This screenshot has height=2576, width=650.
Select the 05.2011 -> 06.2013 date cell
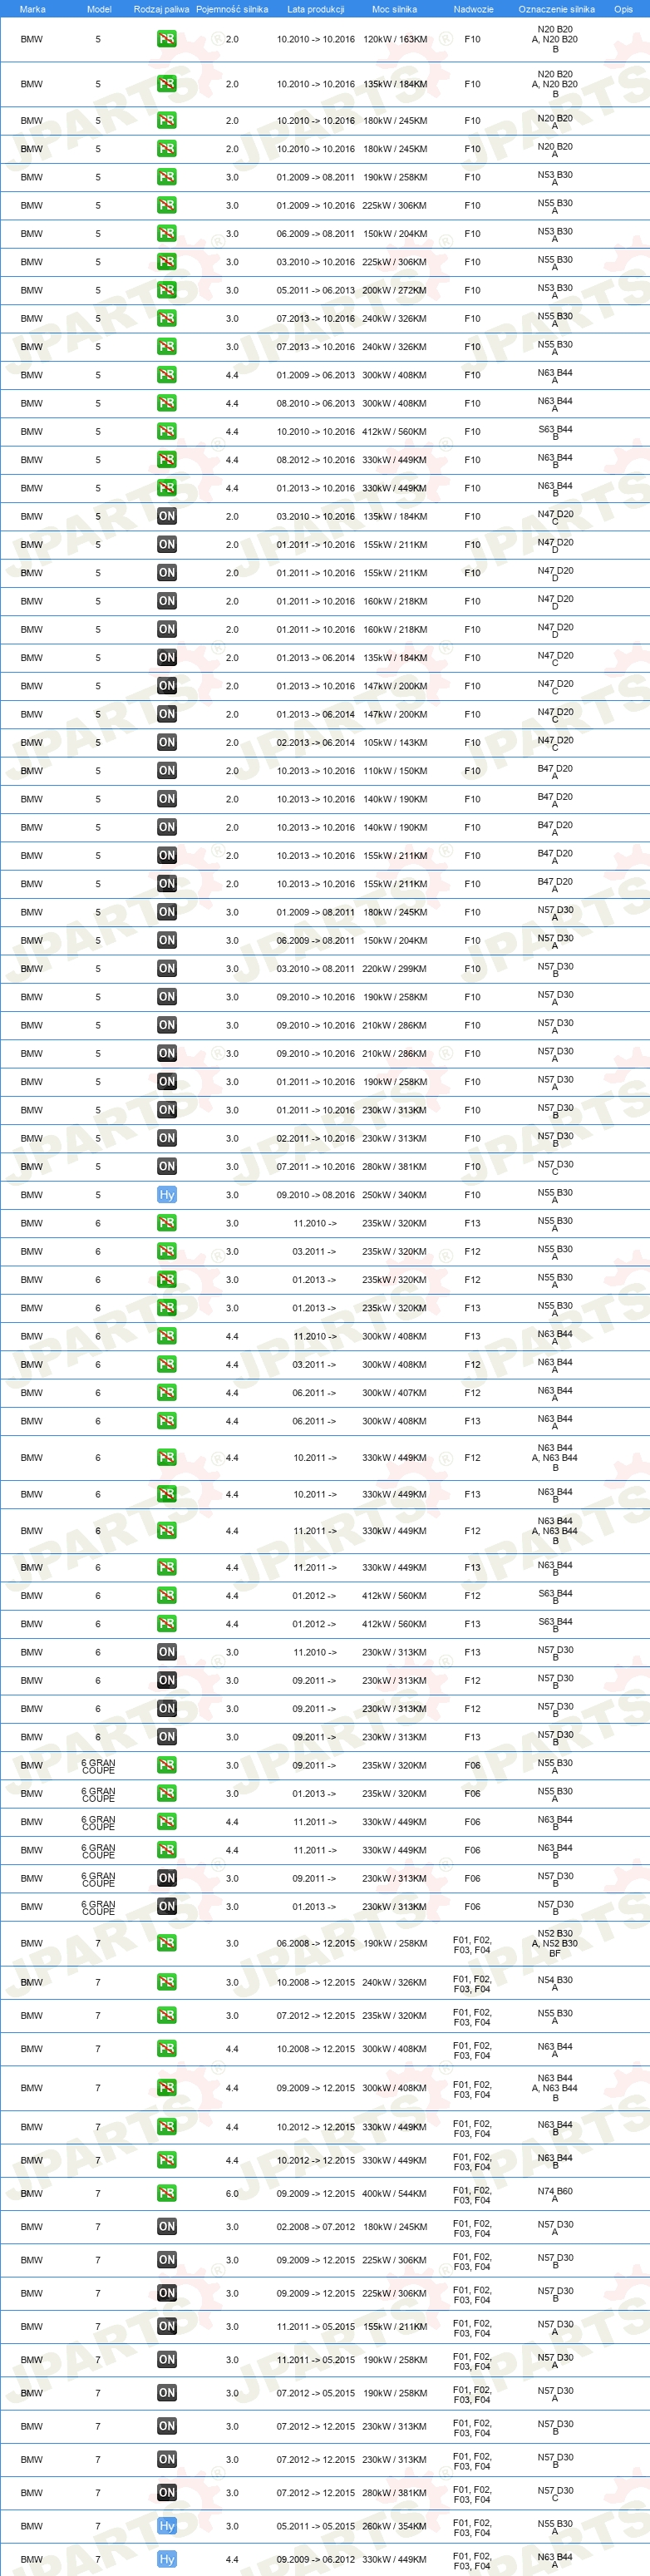click(x=316, y=290)
